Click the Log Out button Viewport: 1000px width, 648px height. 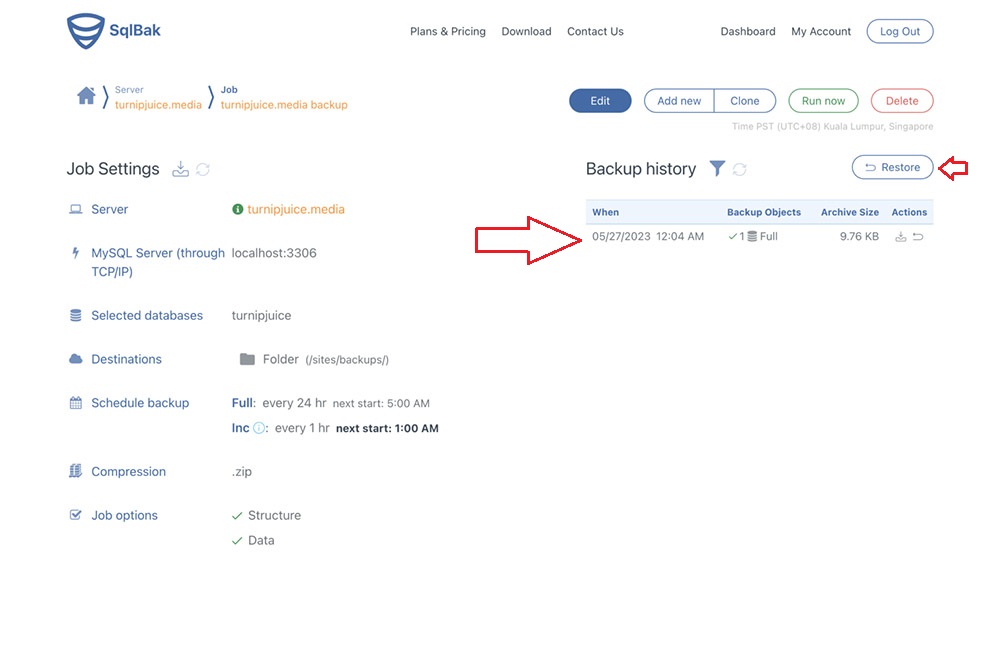(900, 31)
